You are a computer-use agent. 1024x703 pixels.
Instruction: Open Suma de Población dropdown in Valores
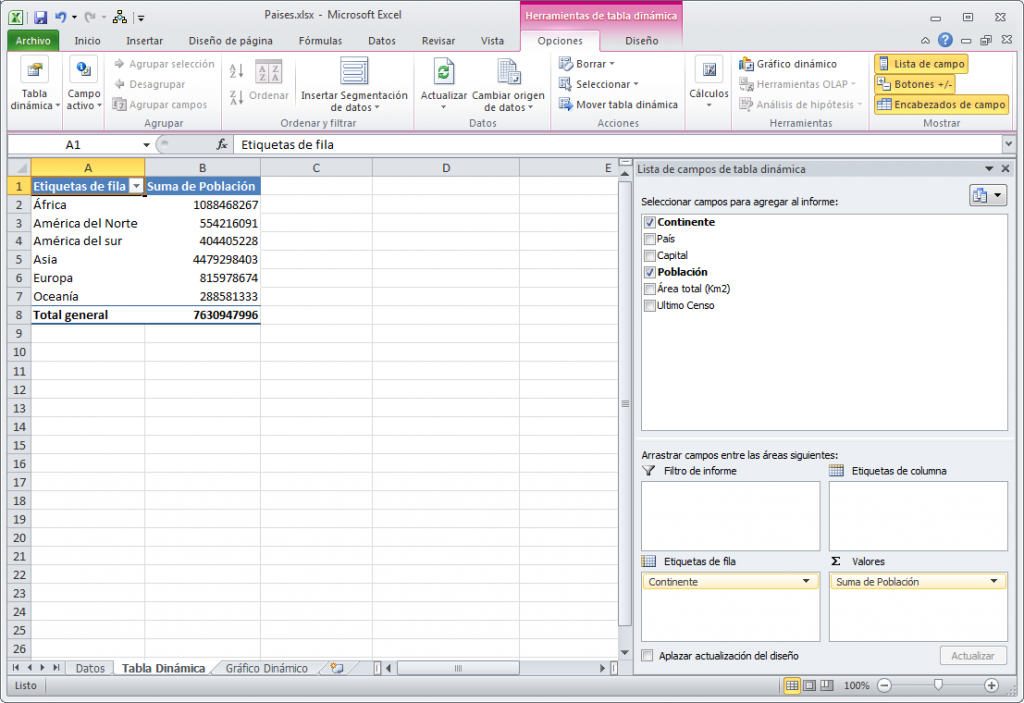(x=994, y=581)
